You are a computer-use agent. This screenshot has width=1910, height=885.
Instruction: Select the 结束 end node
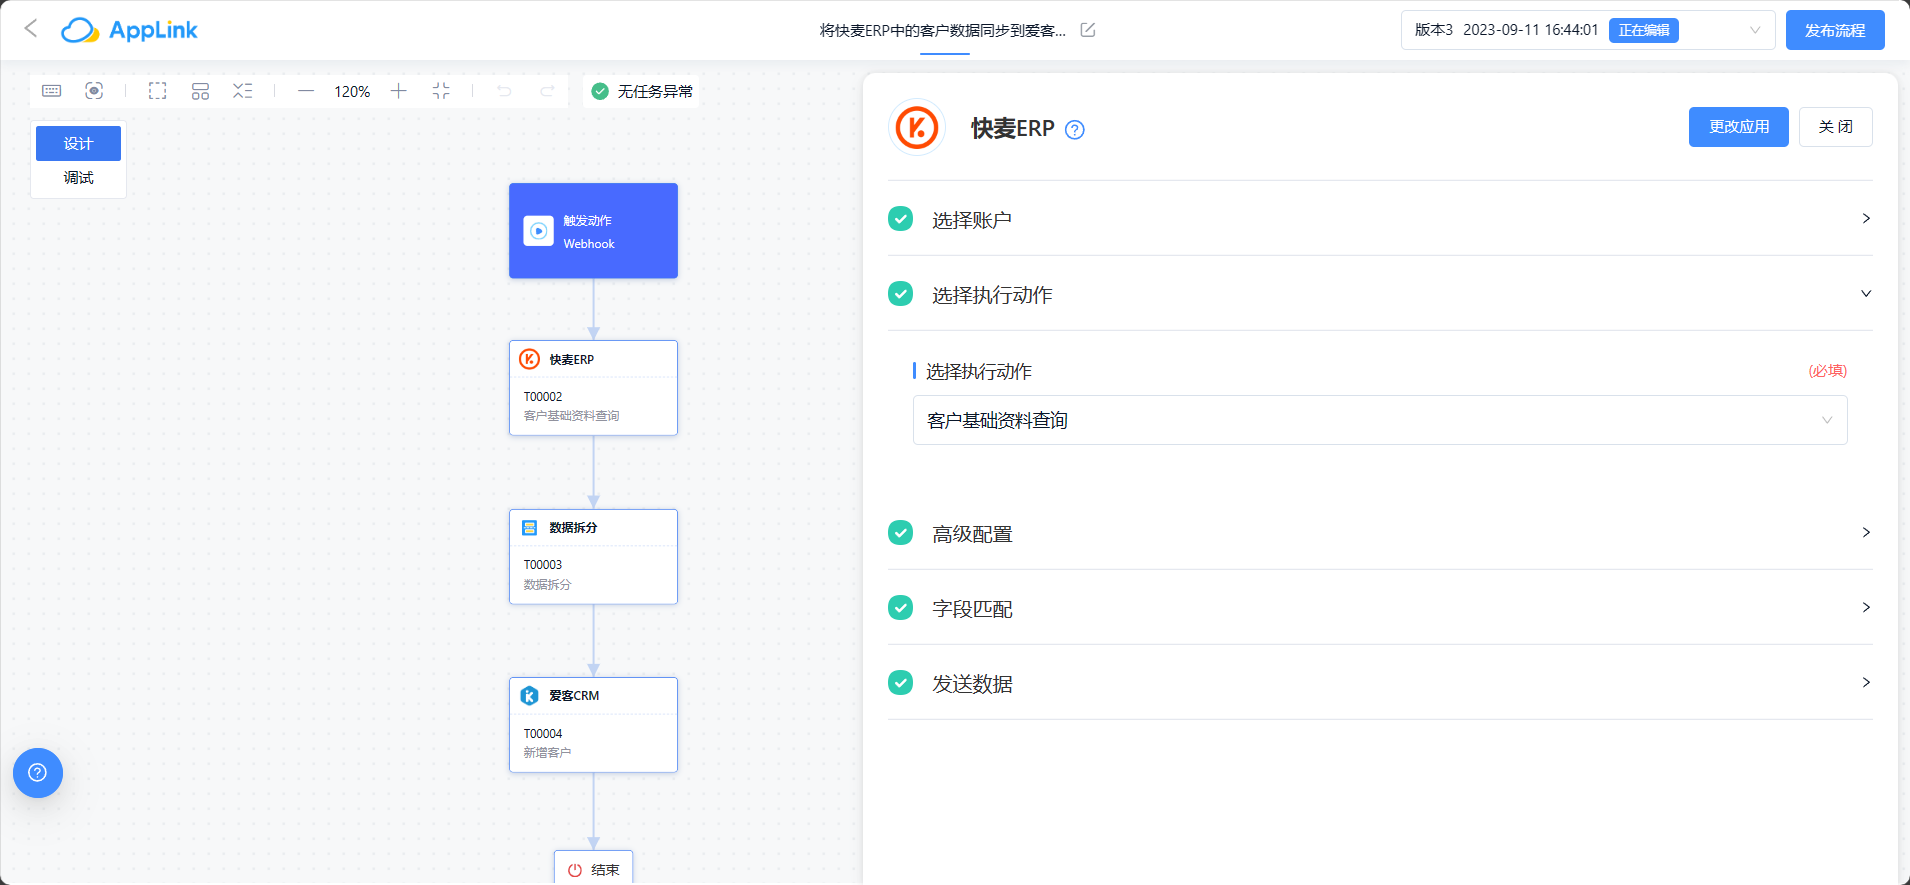click(x=594, y=868)
